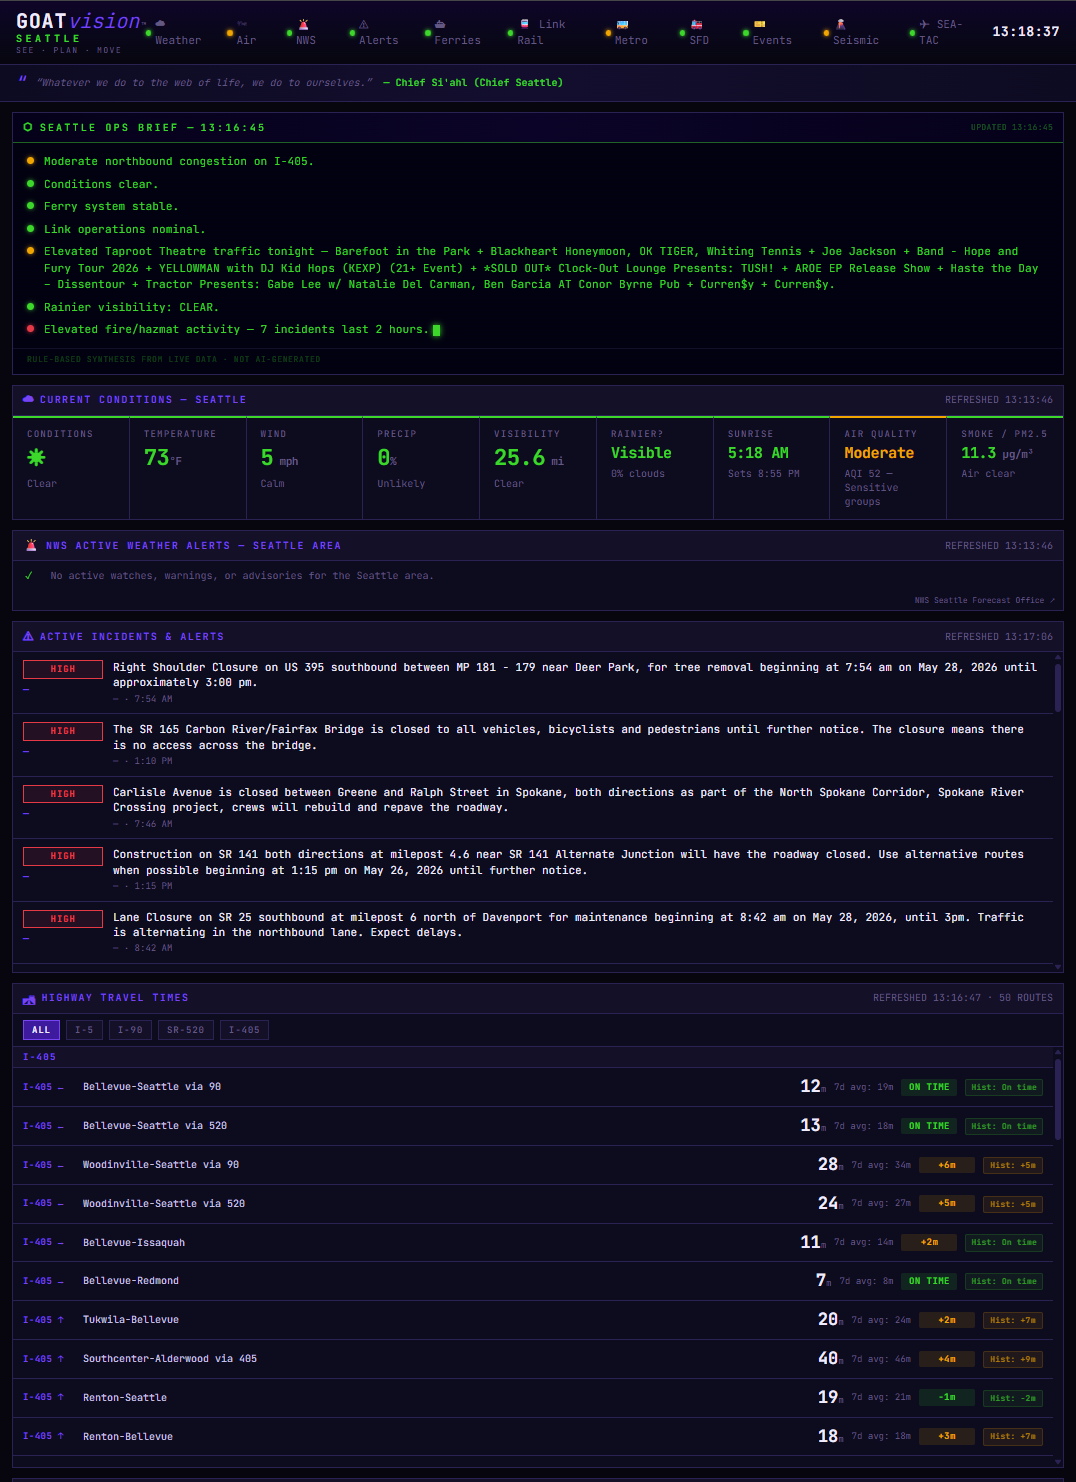Select the Metro nav icon
The height and width of the screenshot is (1482, 1076).
(622, 24)
